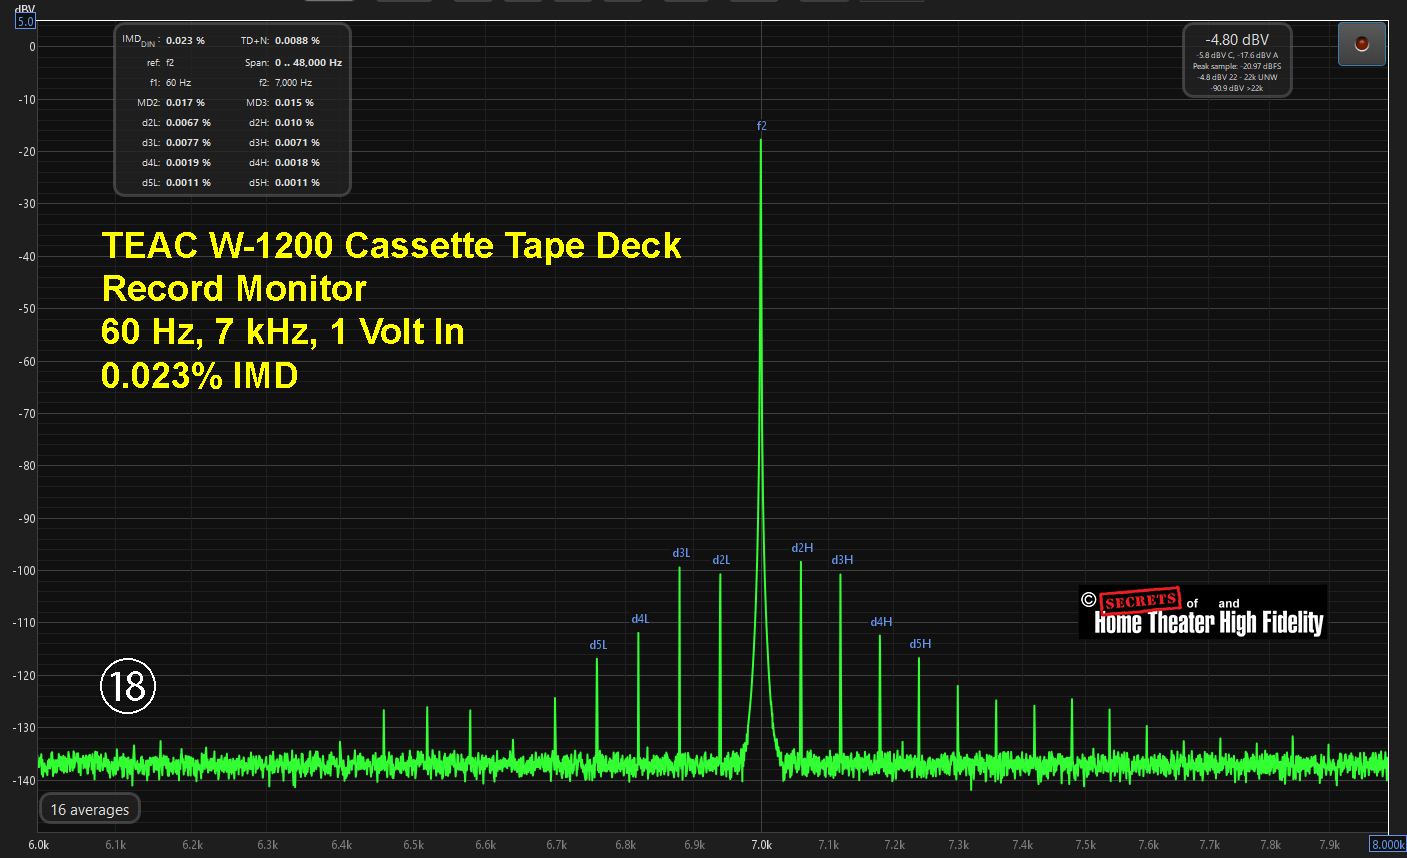
Task: Click the MD3 0.015 % value
Action: pyautogui.click(x=294, y=102)
